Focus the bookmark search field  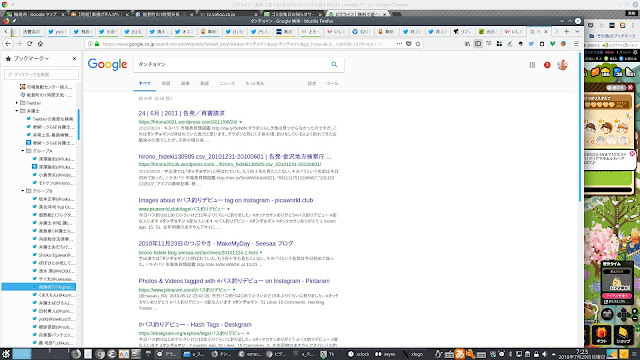42,75
